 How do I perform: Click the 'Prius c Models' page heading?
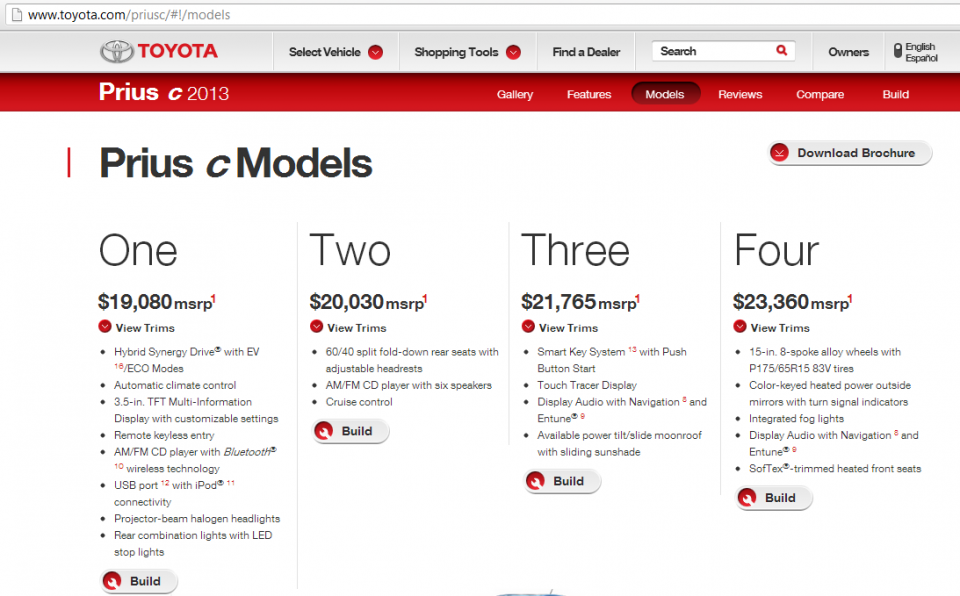click(236, 163)
